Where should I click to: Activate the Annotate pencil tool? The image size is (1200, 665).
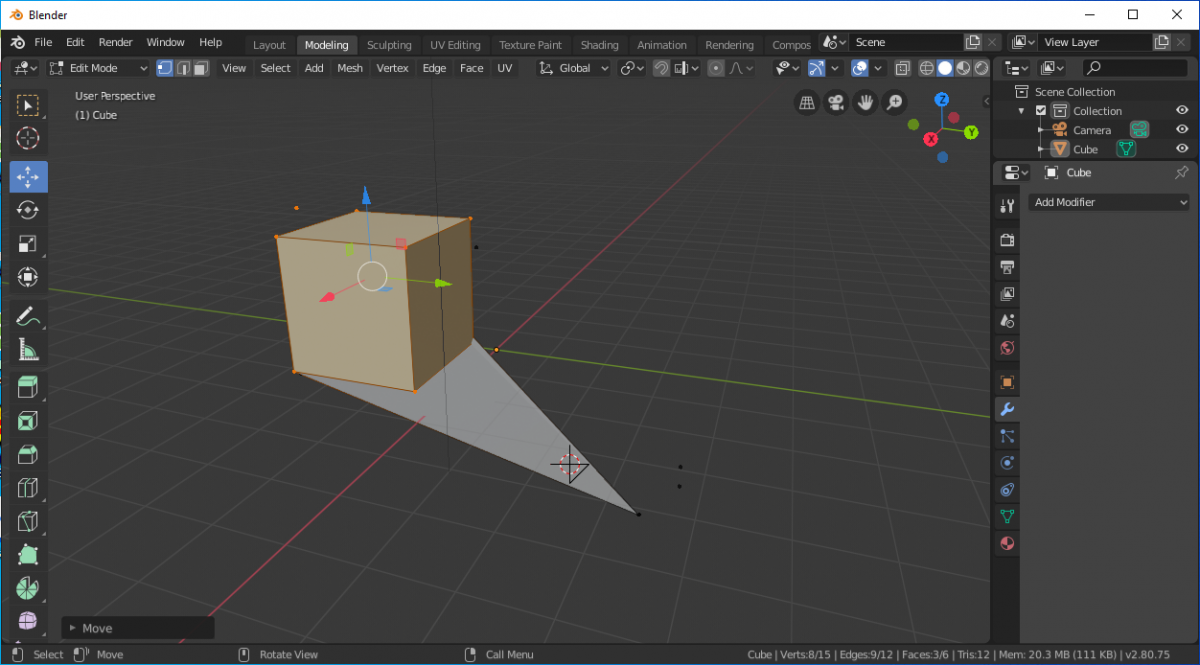[x=28, y=316]
